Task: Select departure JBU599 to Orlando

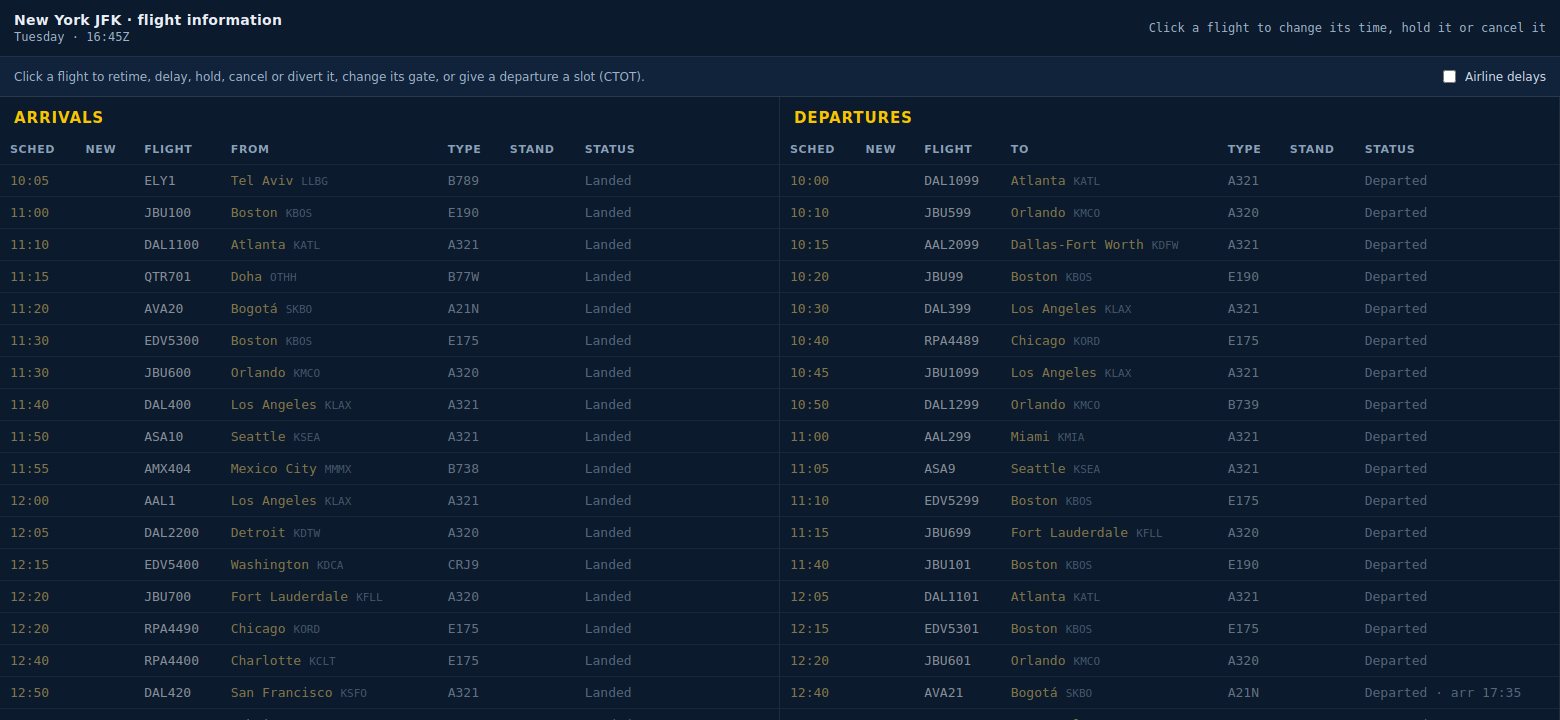Action: pos(1170,213)
